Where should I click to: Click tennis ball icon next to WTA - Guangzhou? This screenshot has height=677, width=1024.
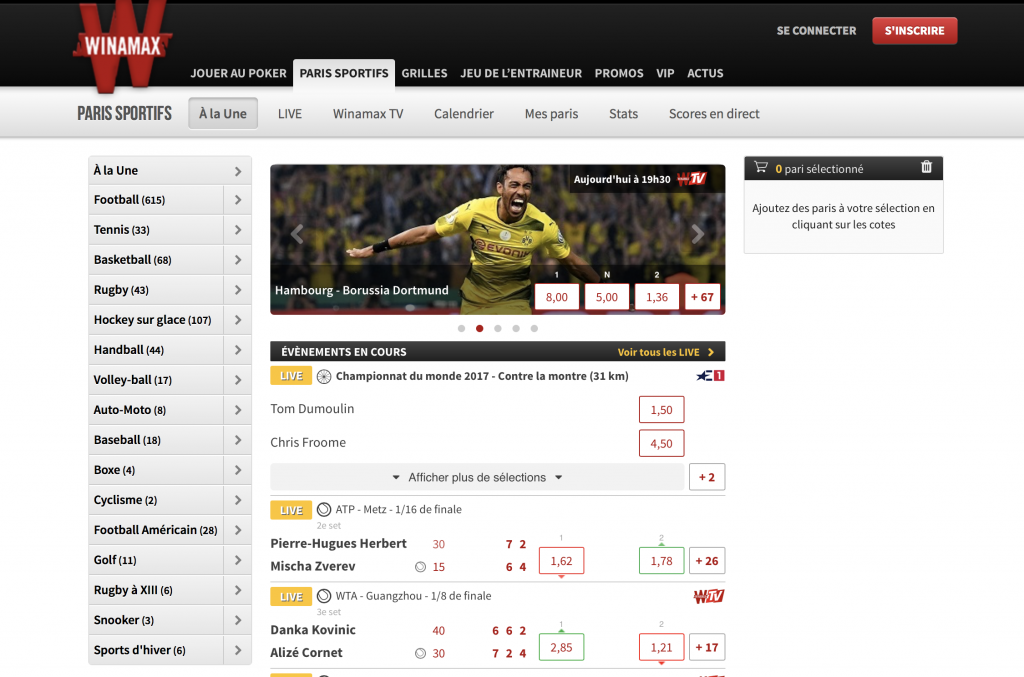coord(324,596)
